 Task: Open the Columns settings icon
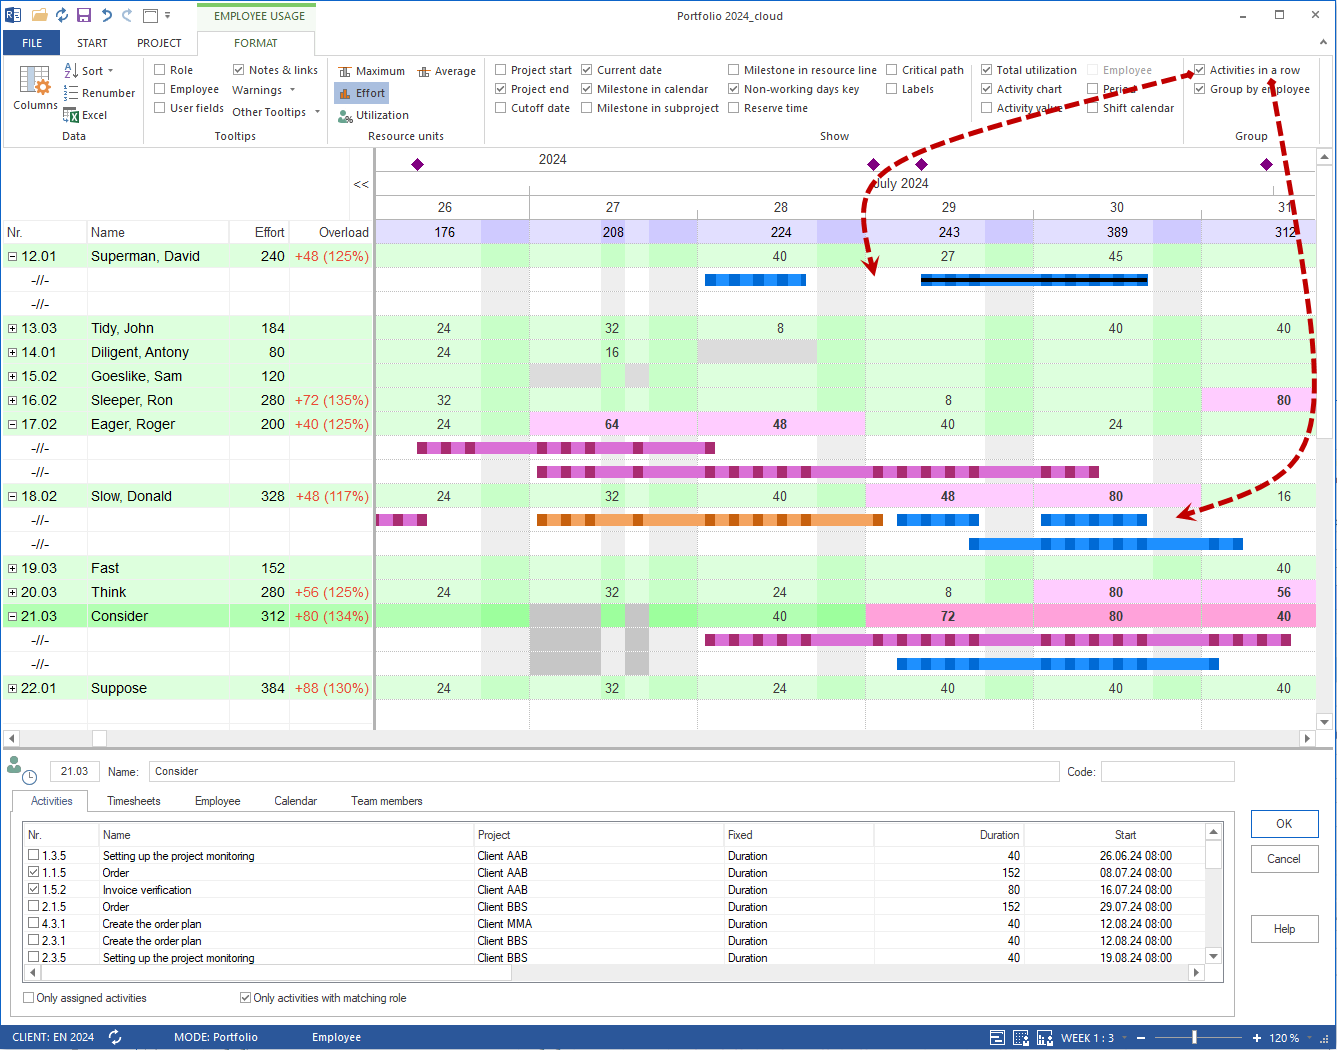point(35,81)
